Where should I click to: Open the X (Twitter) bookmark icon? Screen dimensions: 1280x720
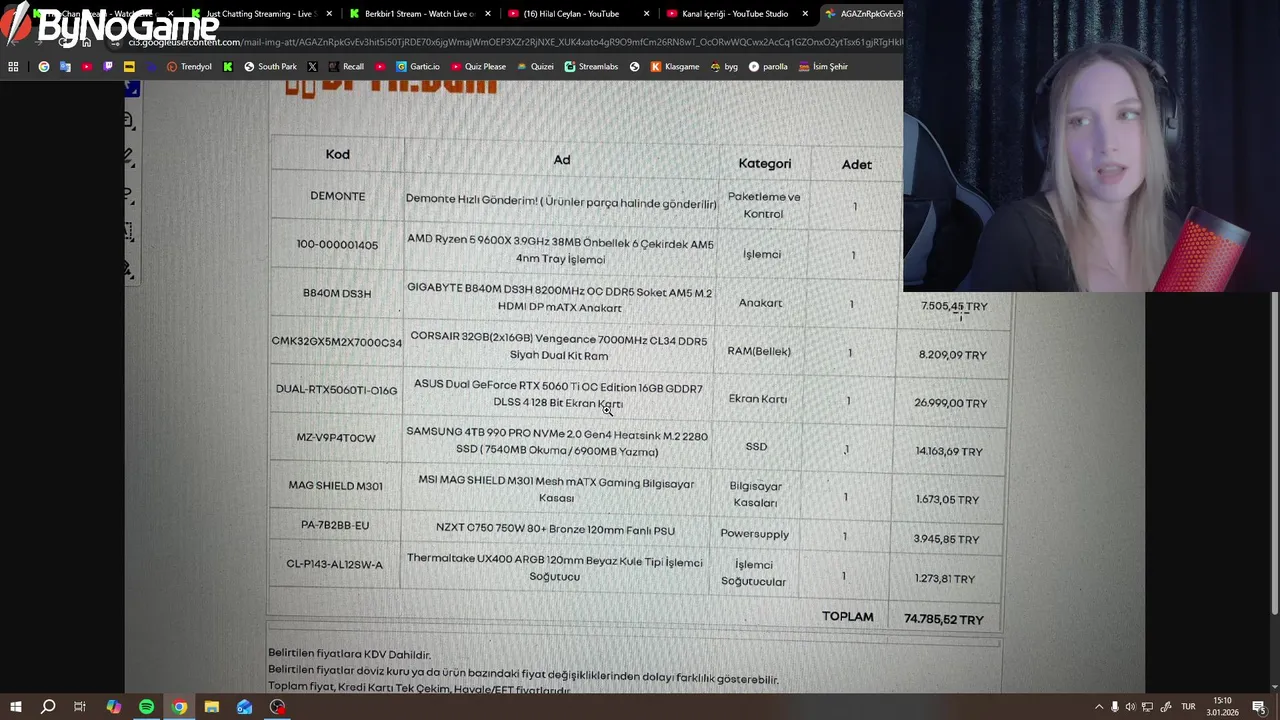tap(312, 67)
